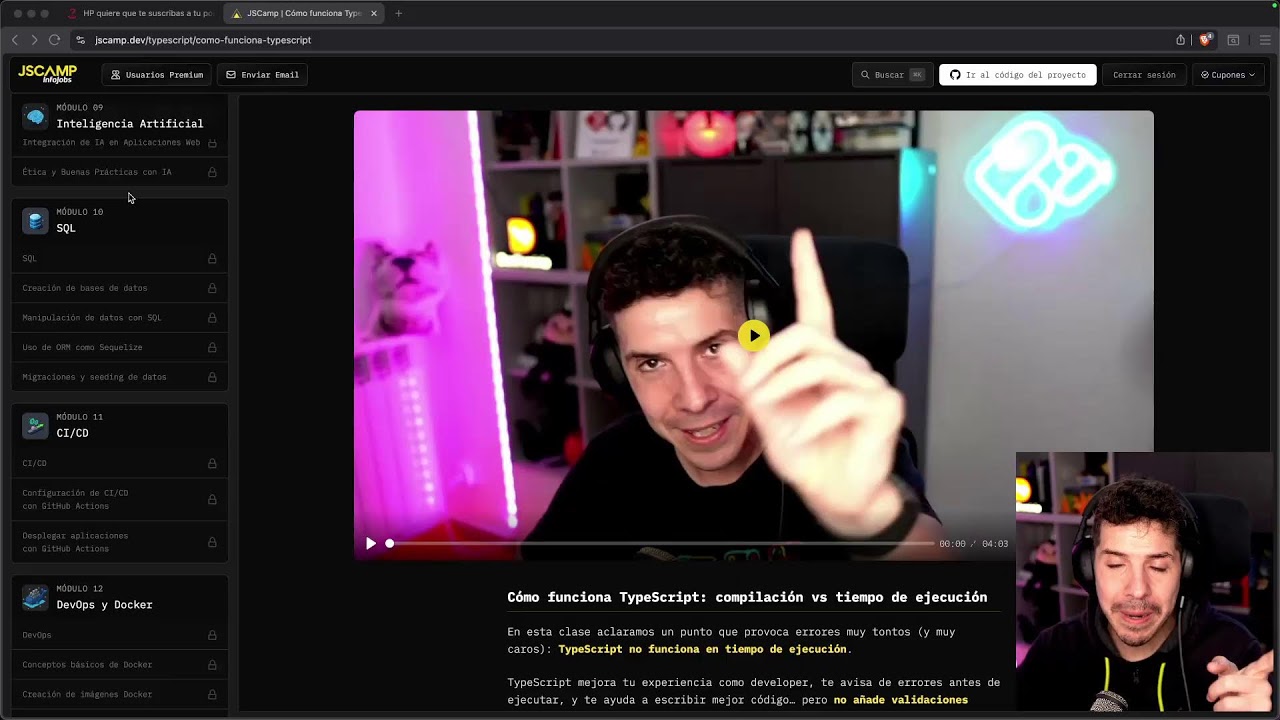Open the SQL intro lesson row

pos(120,258)
